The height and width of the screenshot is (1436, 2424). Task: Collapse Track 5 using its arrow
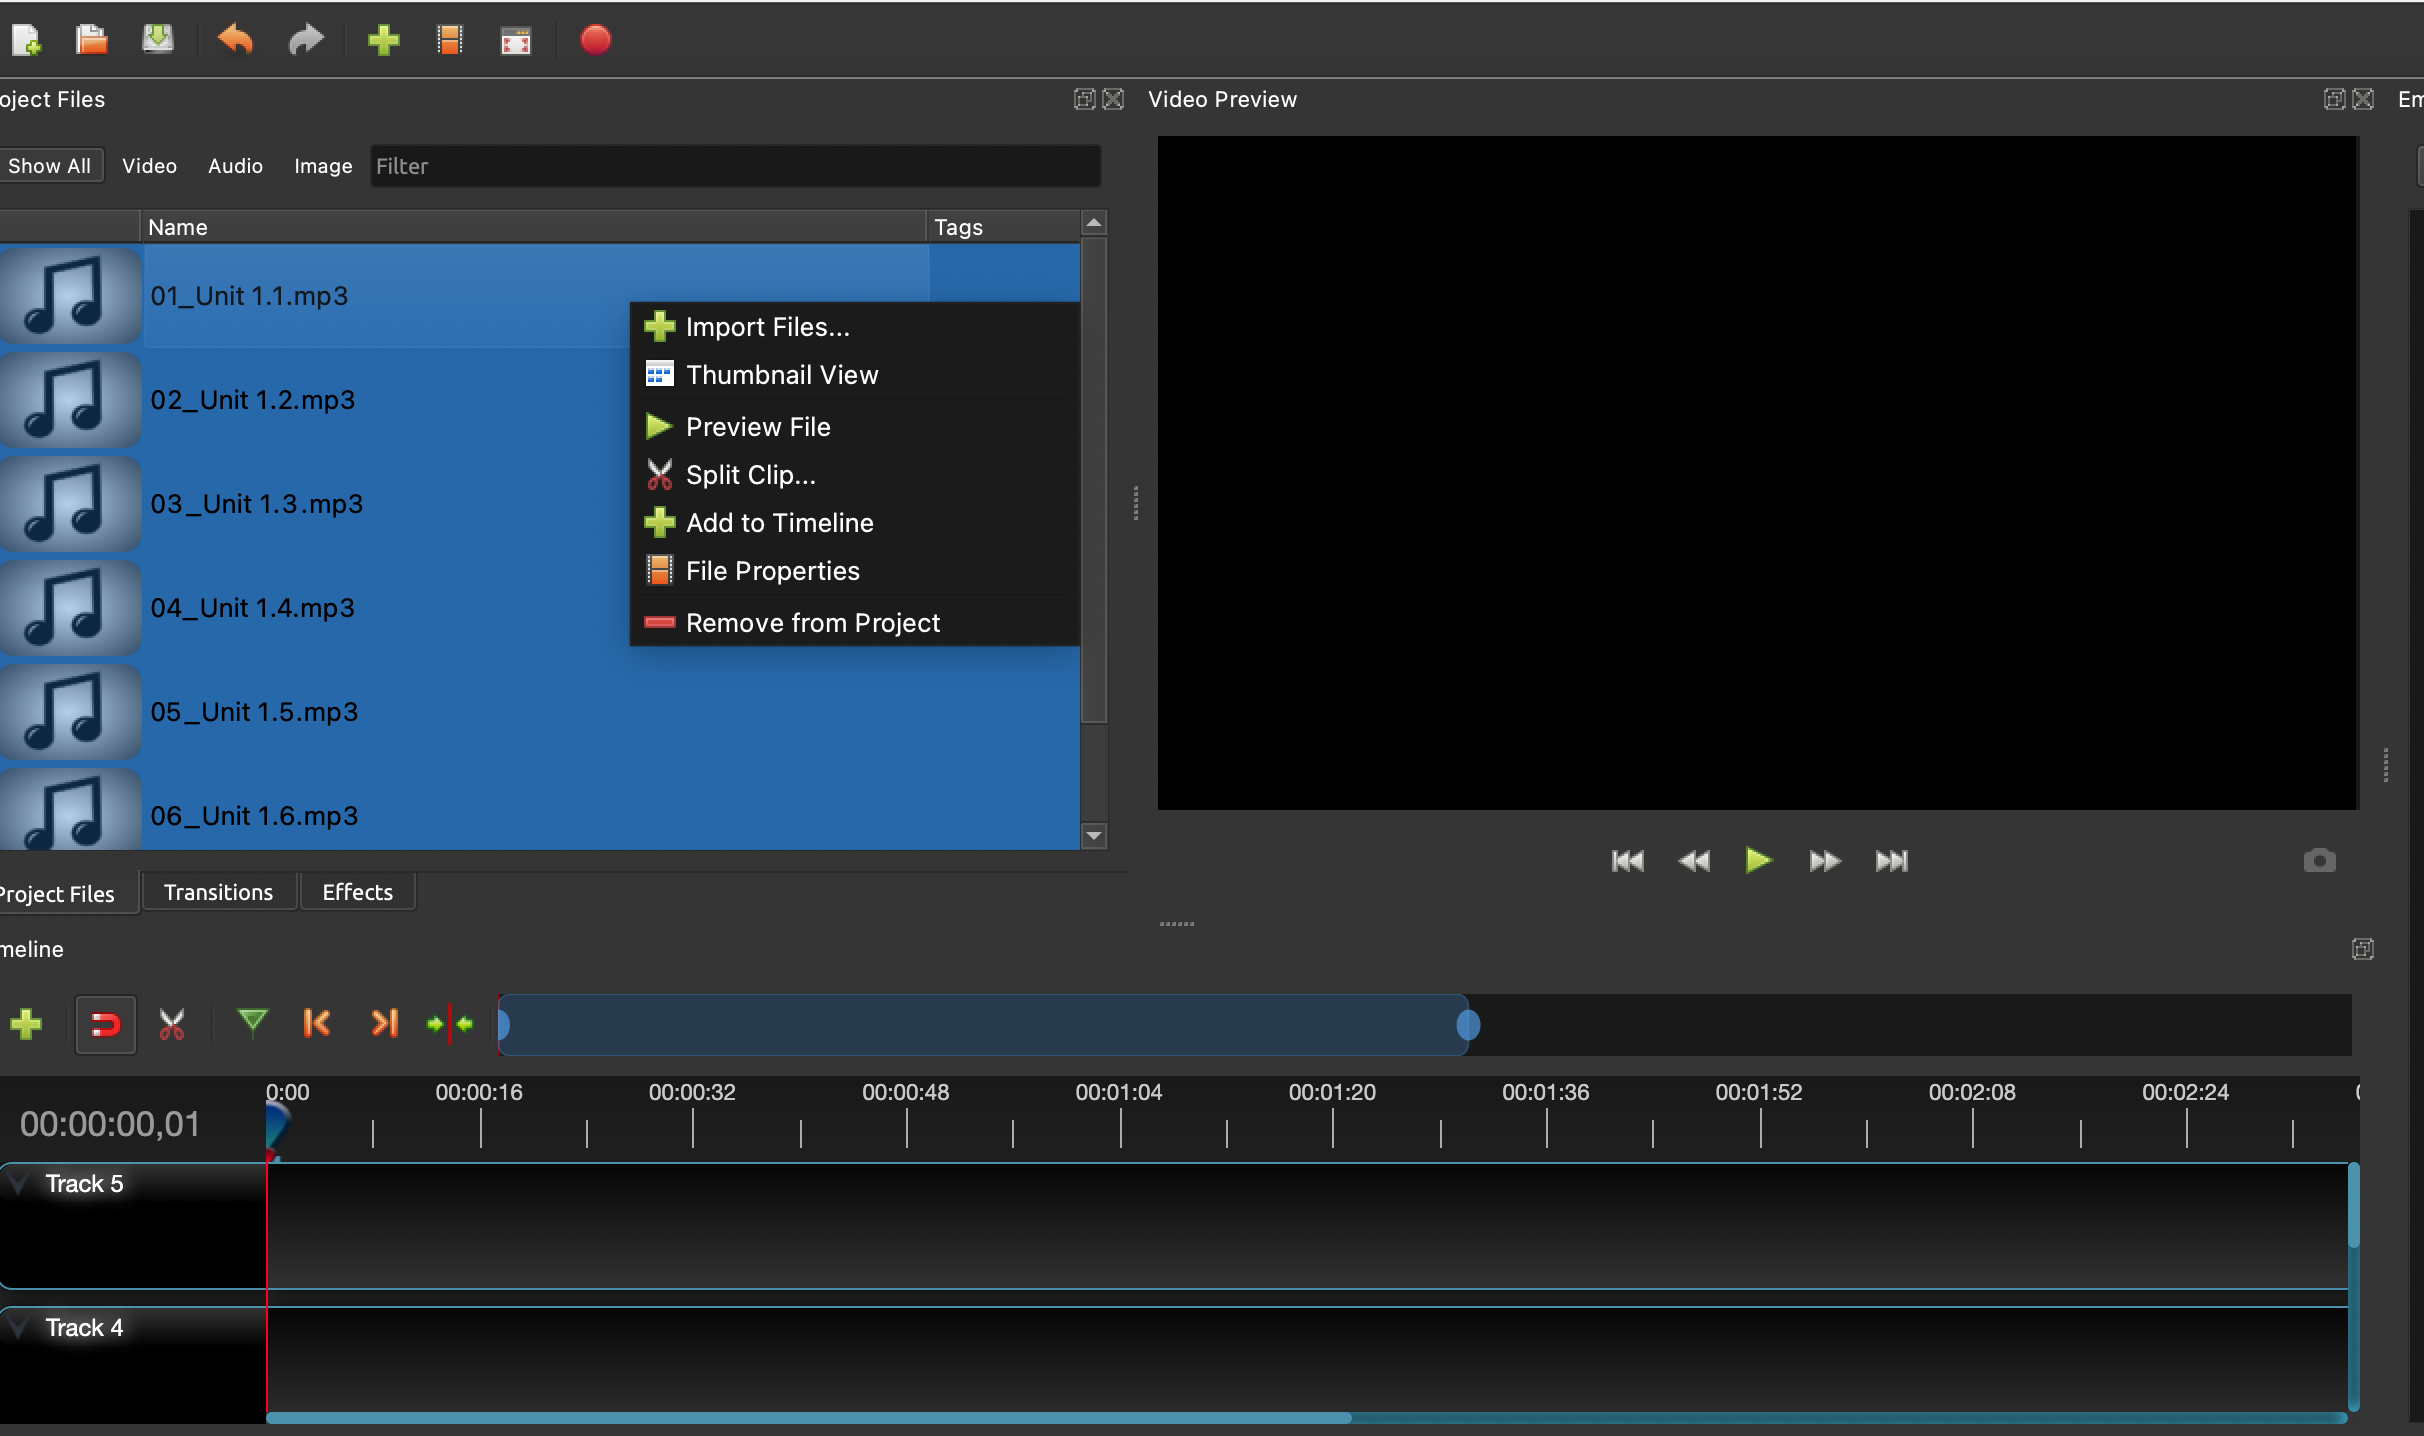coord(19,1184)
